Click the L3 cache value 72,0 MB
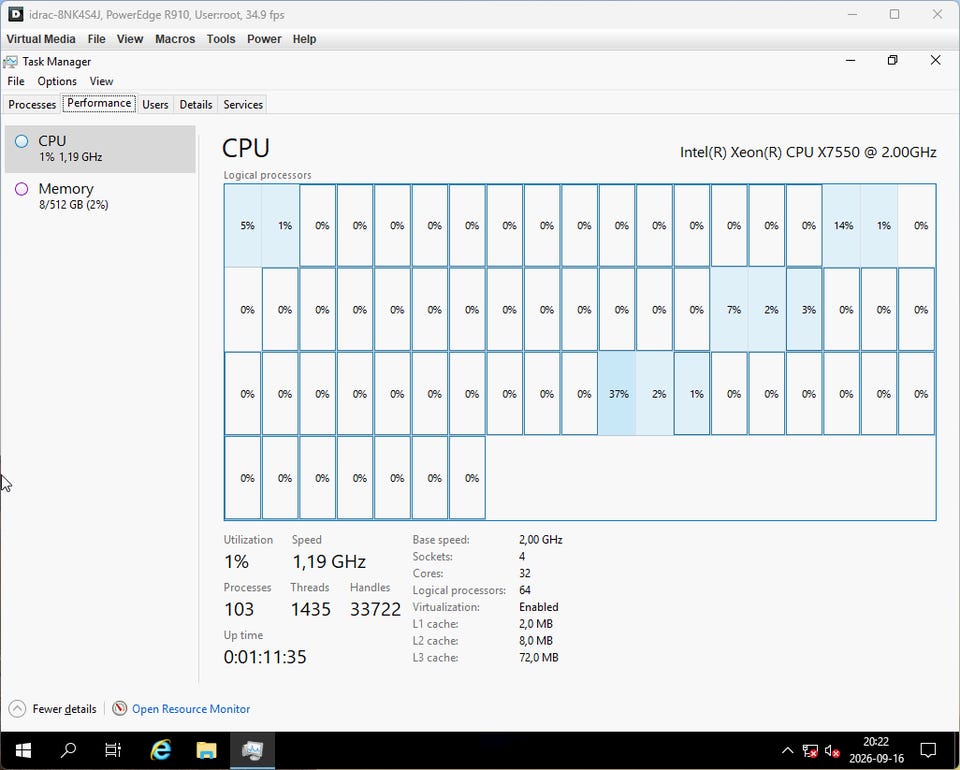 pos(539,658)
